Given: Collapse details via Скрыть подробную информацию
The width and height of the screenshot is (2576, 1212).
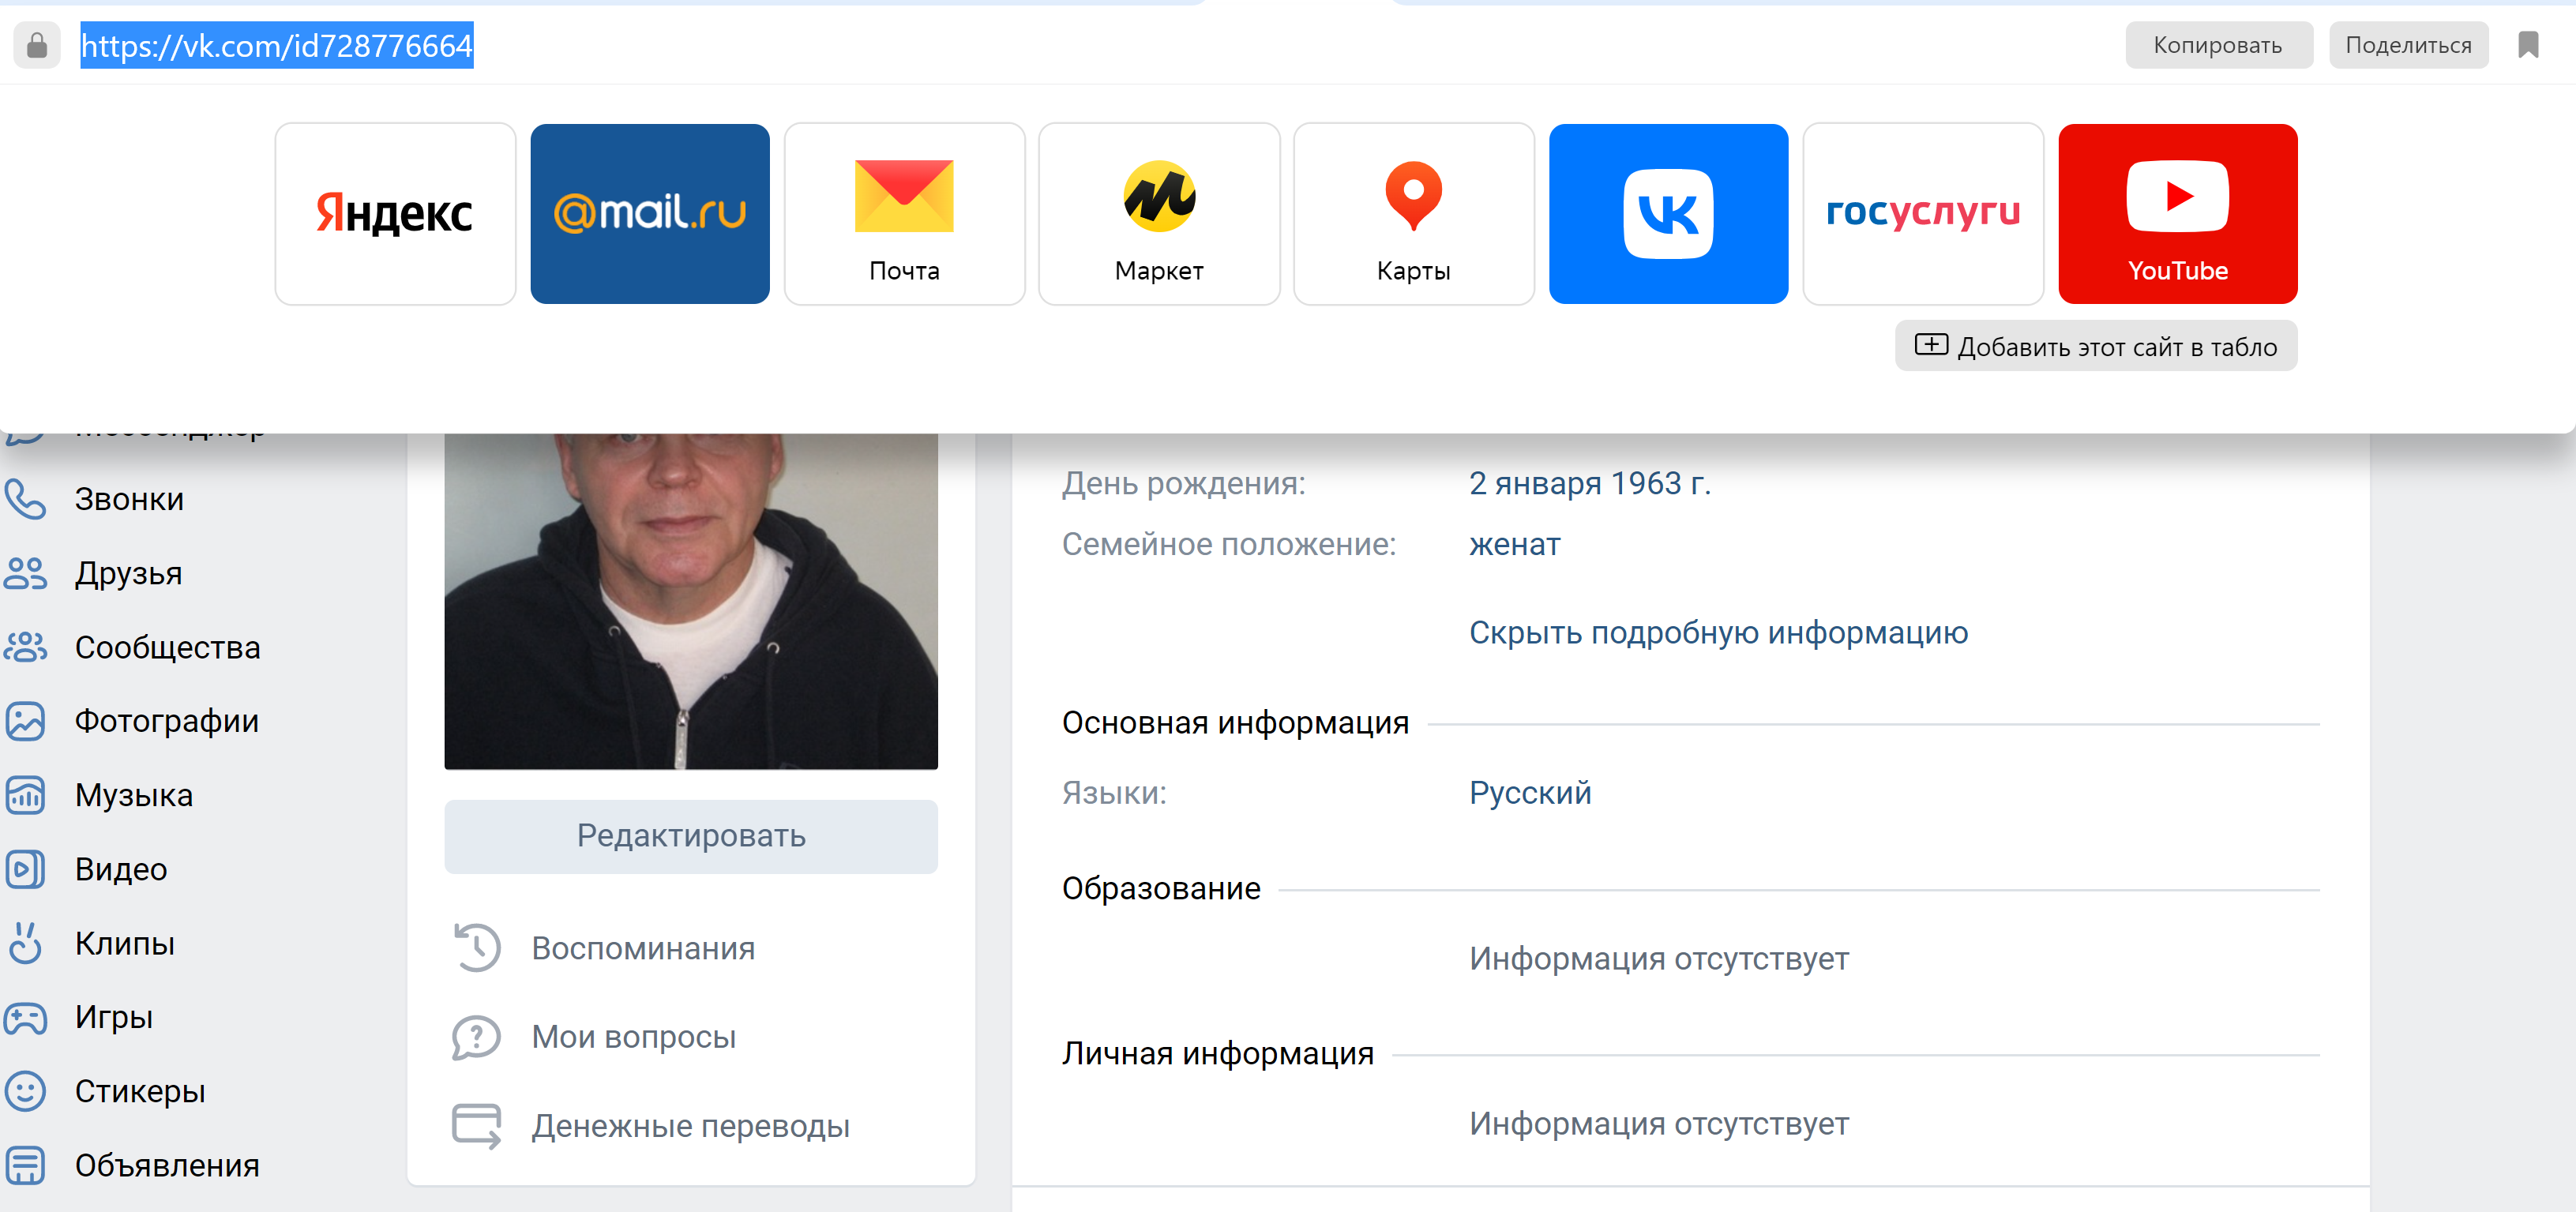Looking at the screenshot, I should click(1718, 633).
